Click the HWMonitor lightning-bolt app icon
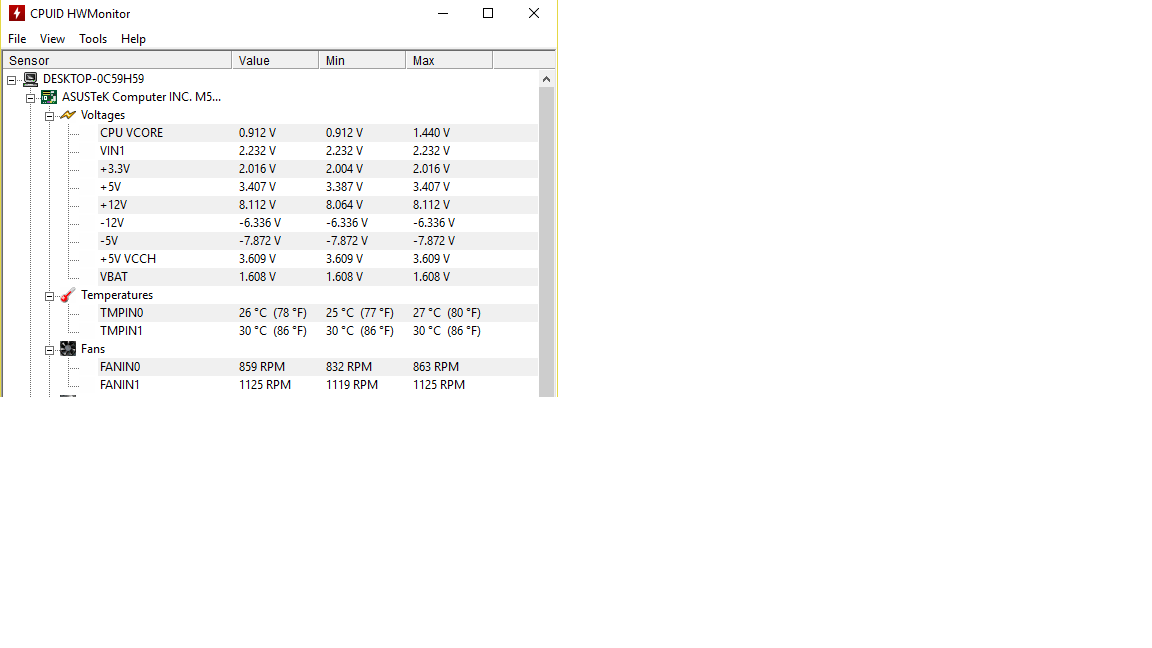The height and width of the screenshot is (648, 1152). tap(16, 13)
